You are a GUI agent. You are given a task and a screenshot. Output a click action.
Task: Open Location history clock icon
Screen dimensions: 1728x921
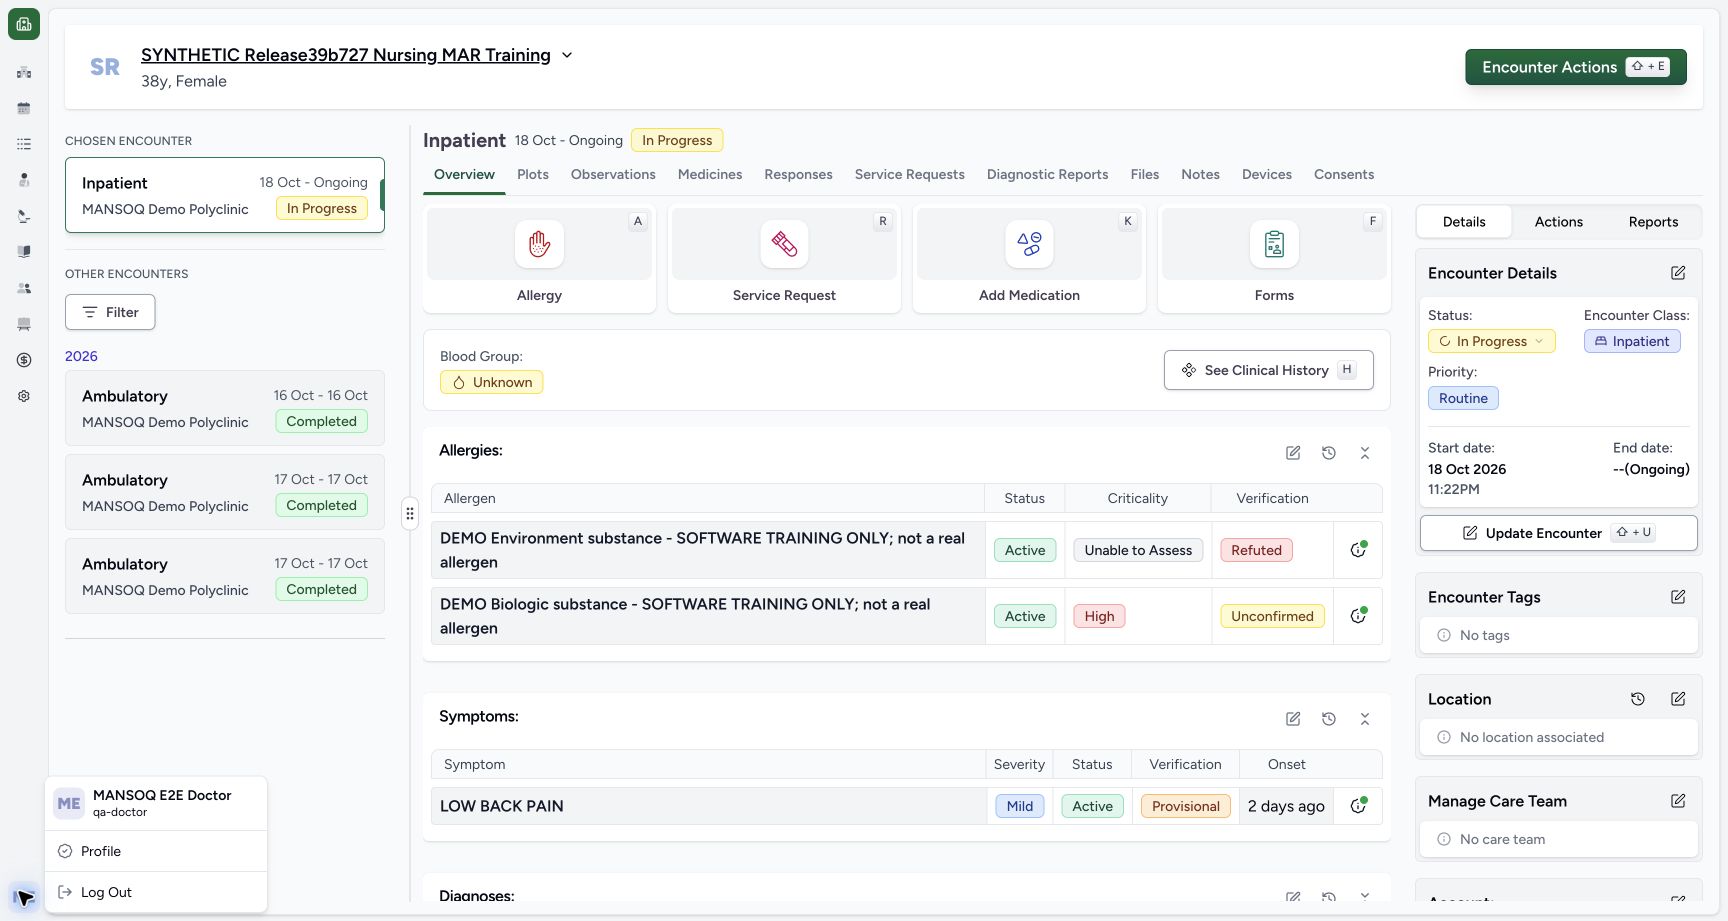(1638, 699)
